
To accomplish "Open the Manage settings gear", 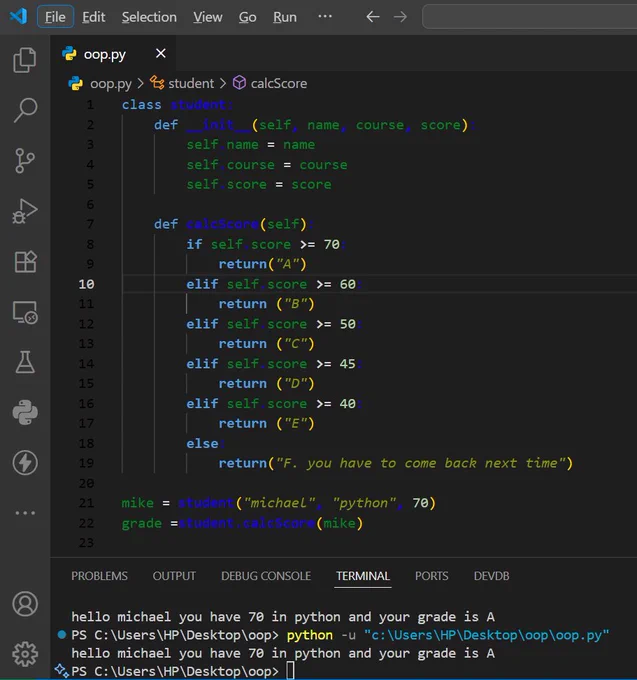I will [x=25, y=654].
